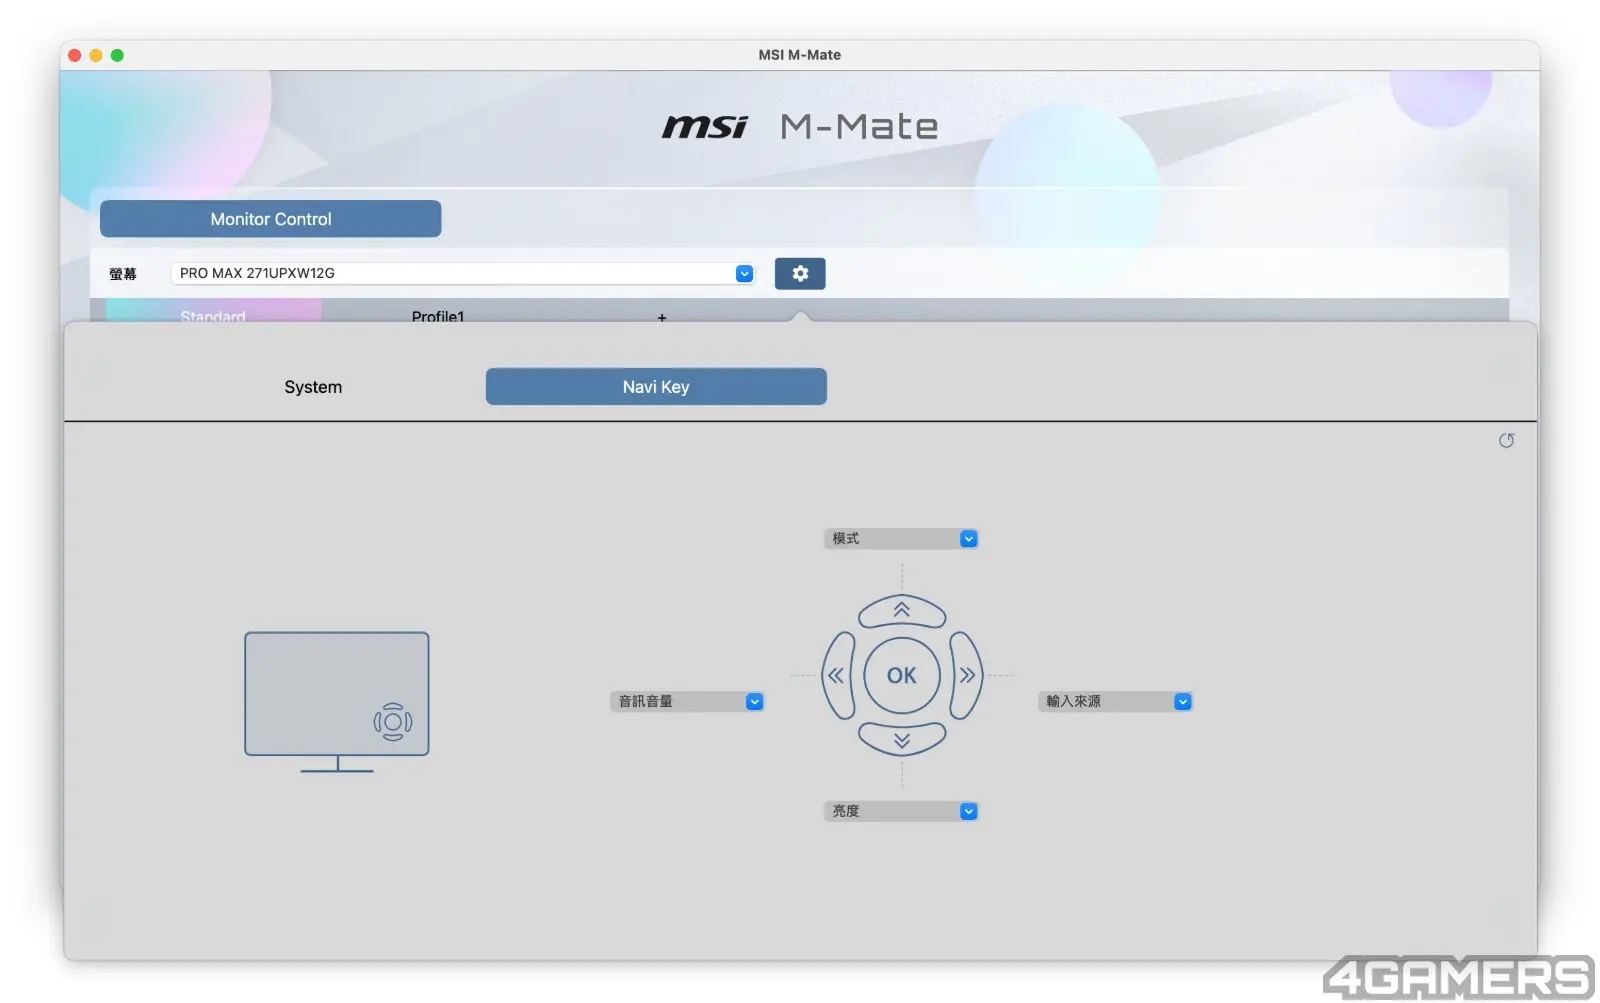Screen dimensions: 1600x1003
Task: Minimize the MSI M-Mate window
Action: 96,55
